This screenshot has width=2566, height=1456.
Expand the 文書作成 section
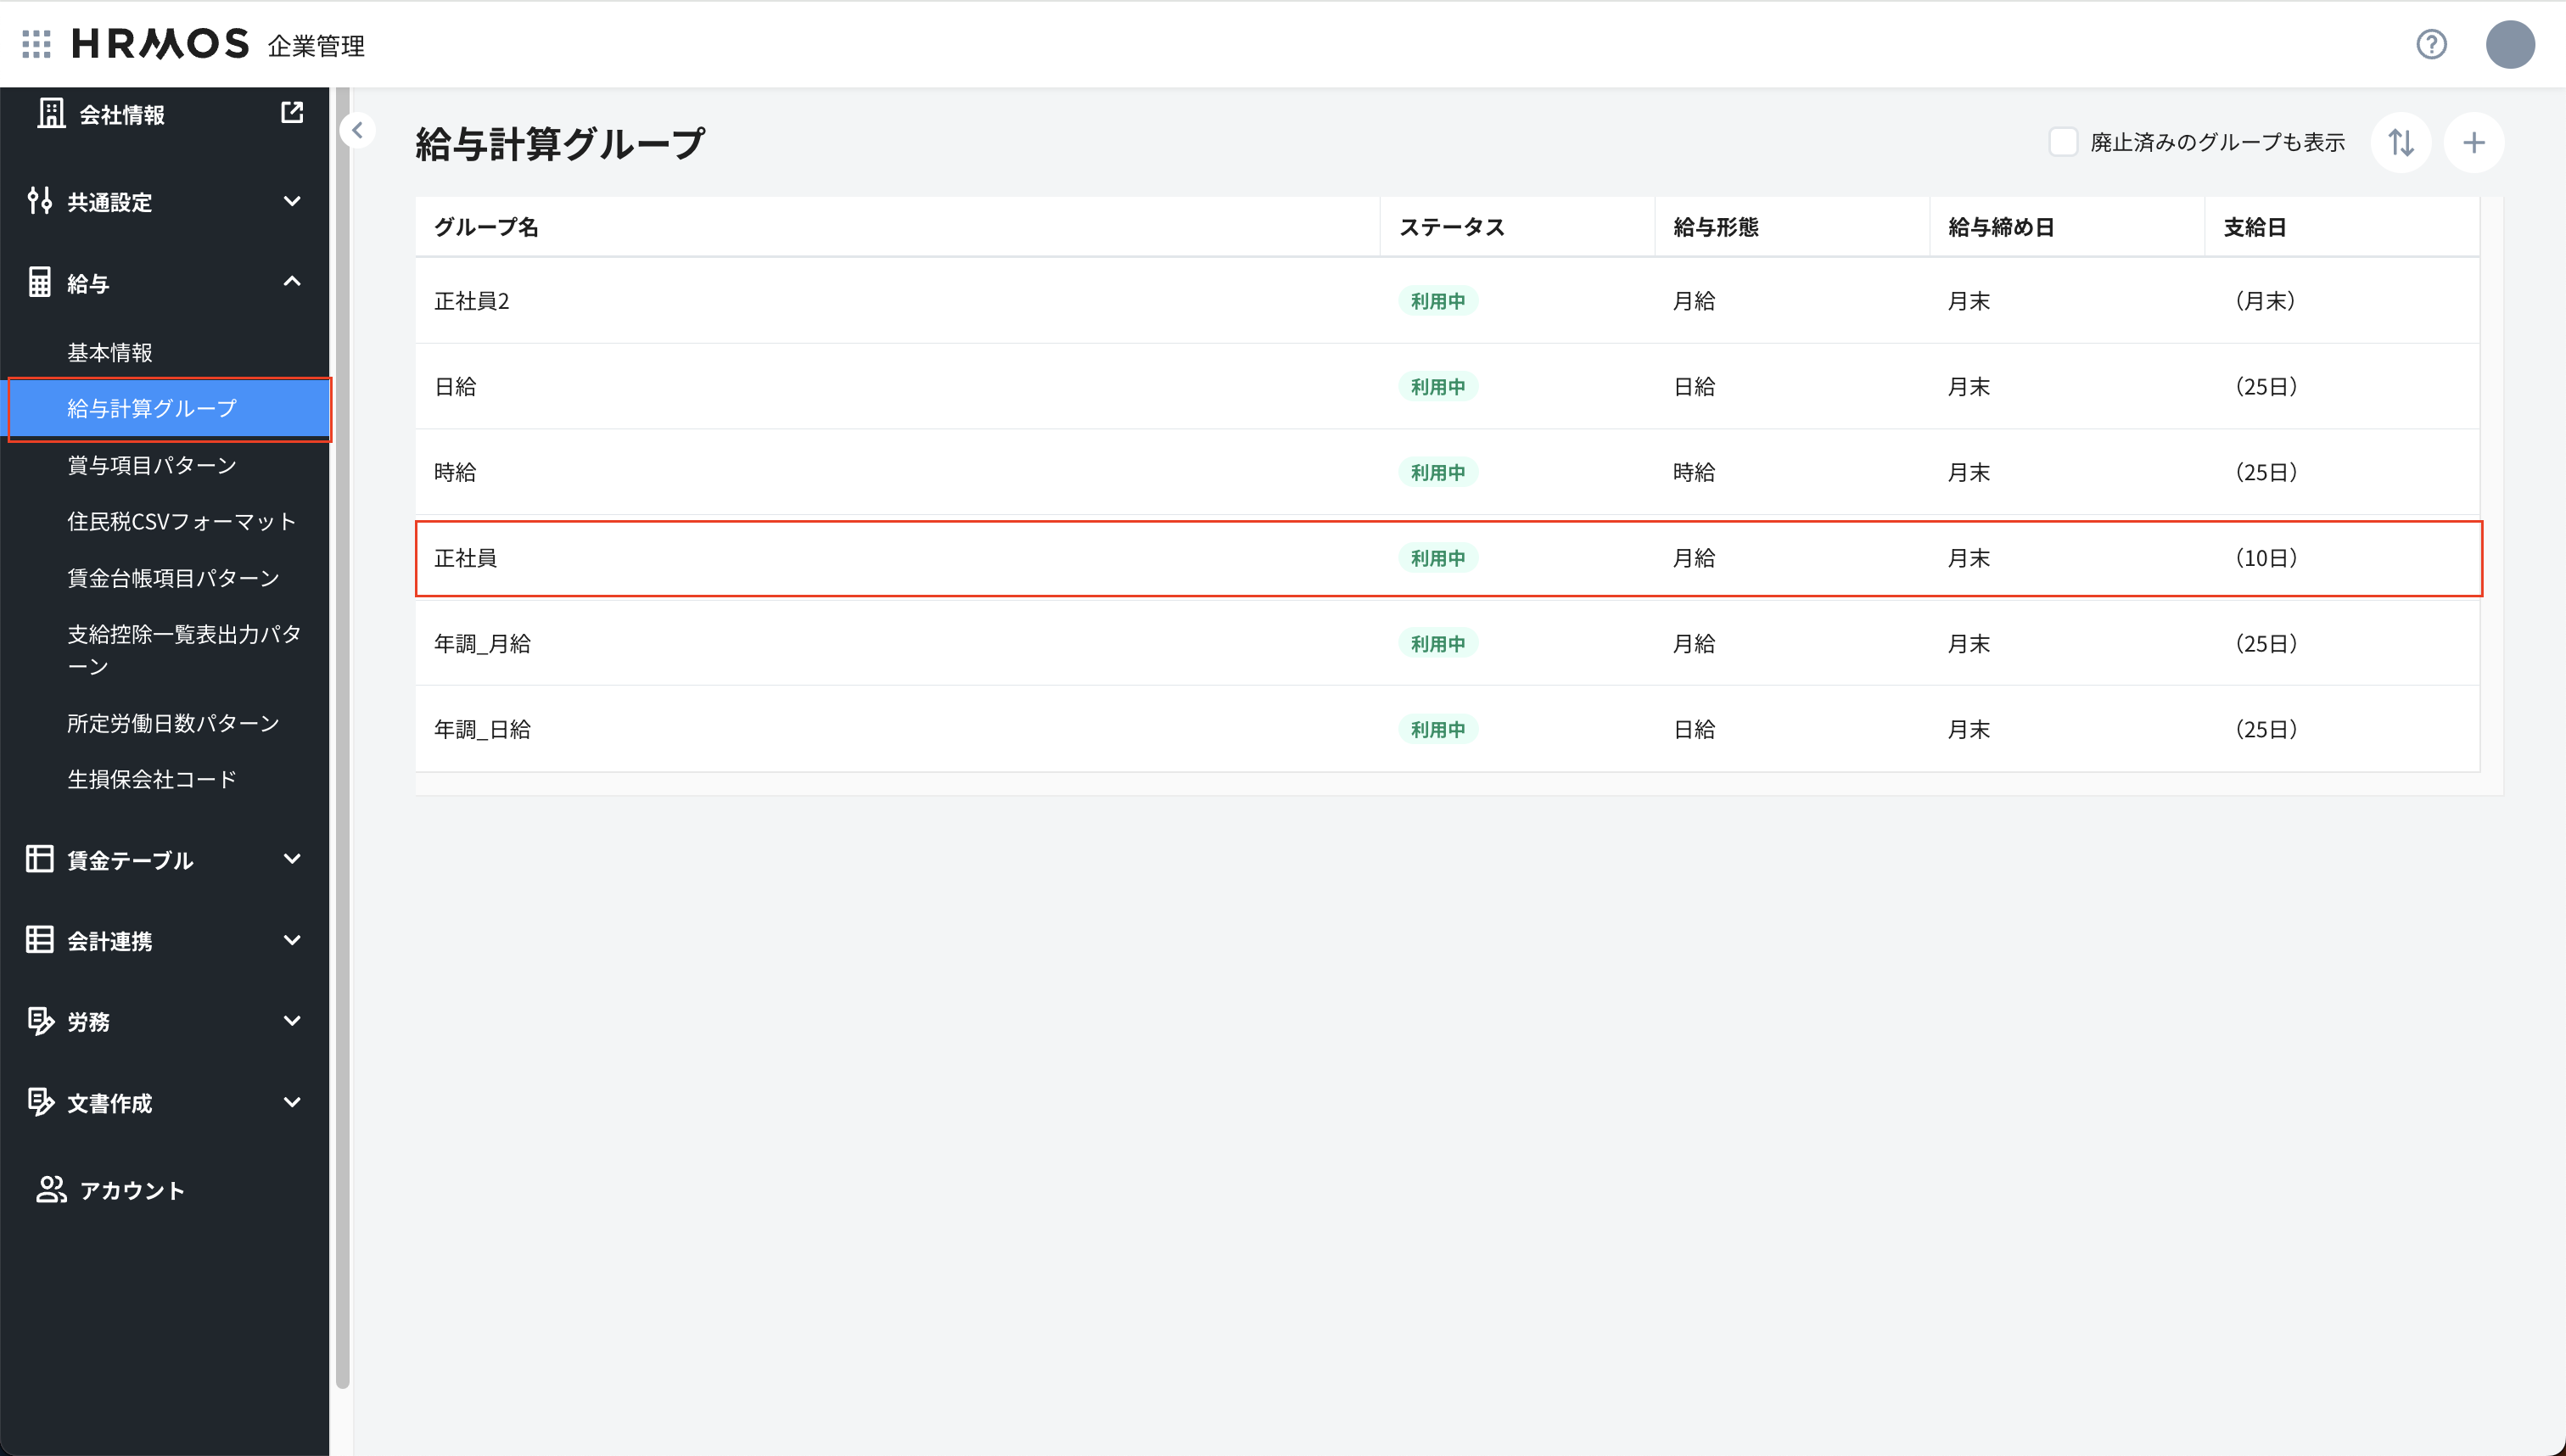click(292, 1102)
